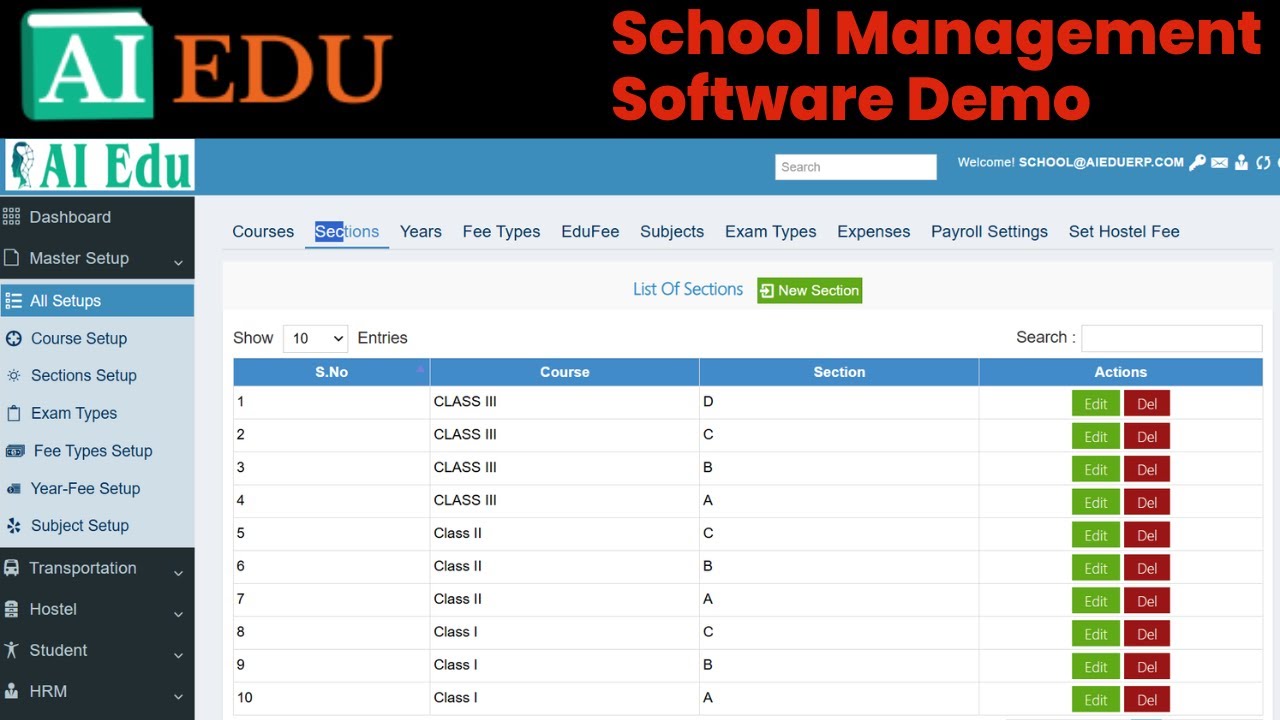Screen dimensions: 1280x720
Task: Delete CLASS III section B row
Action: click(1147, 470)
